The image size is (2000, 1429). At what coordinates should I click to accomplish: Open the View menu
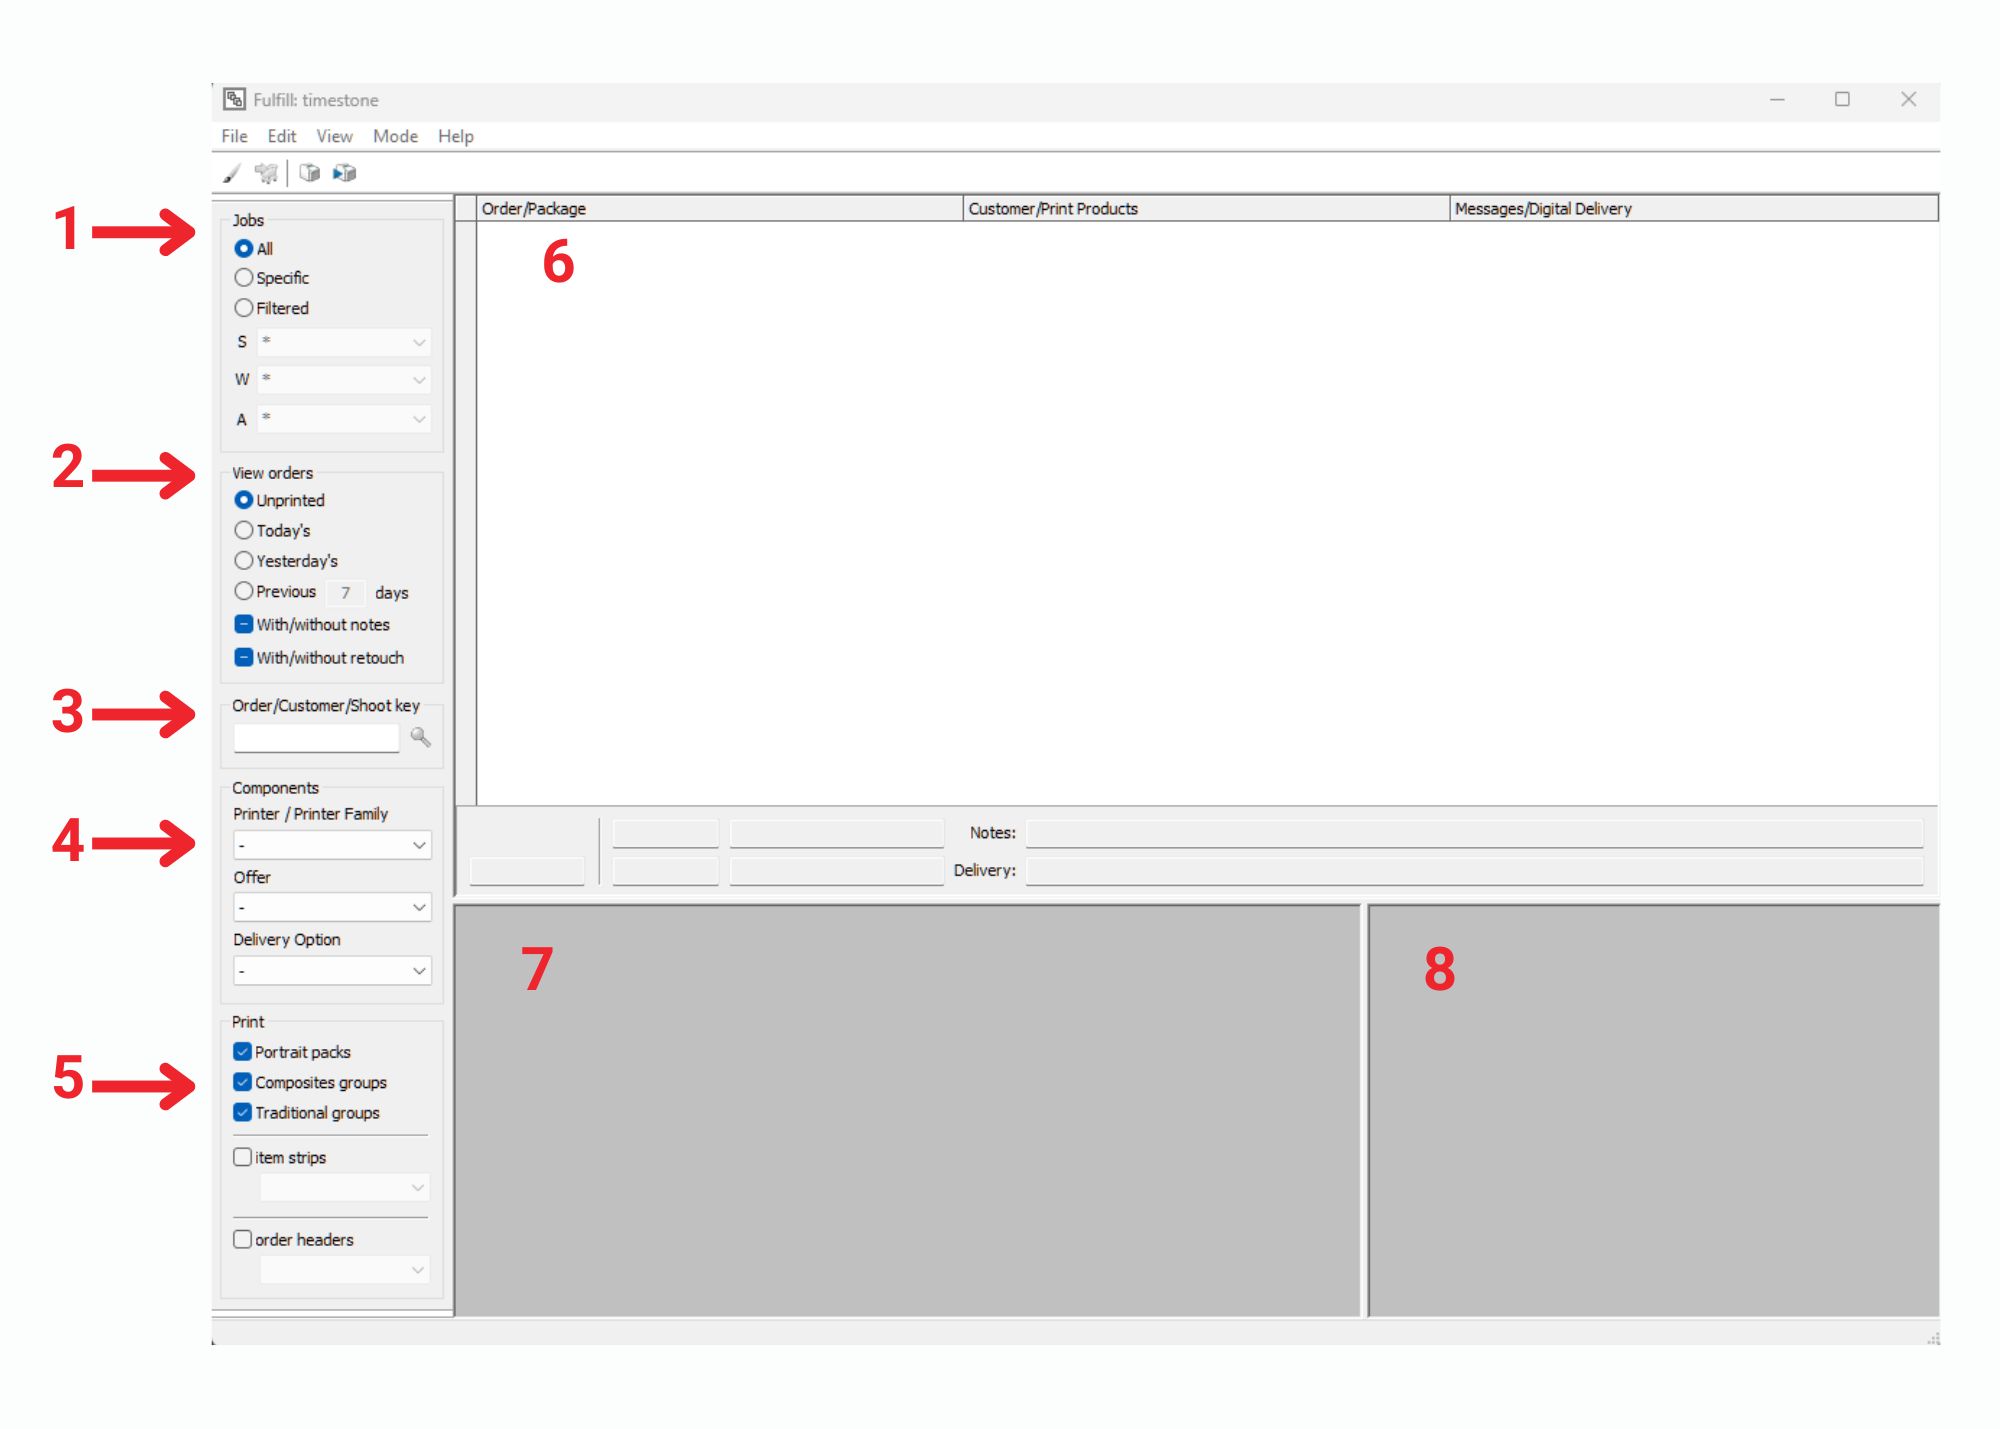334,136
